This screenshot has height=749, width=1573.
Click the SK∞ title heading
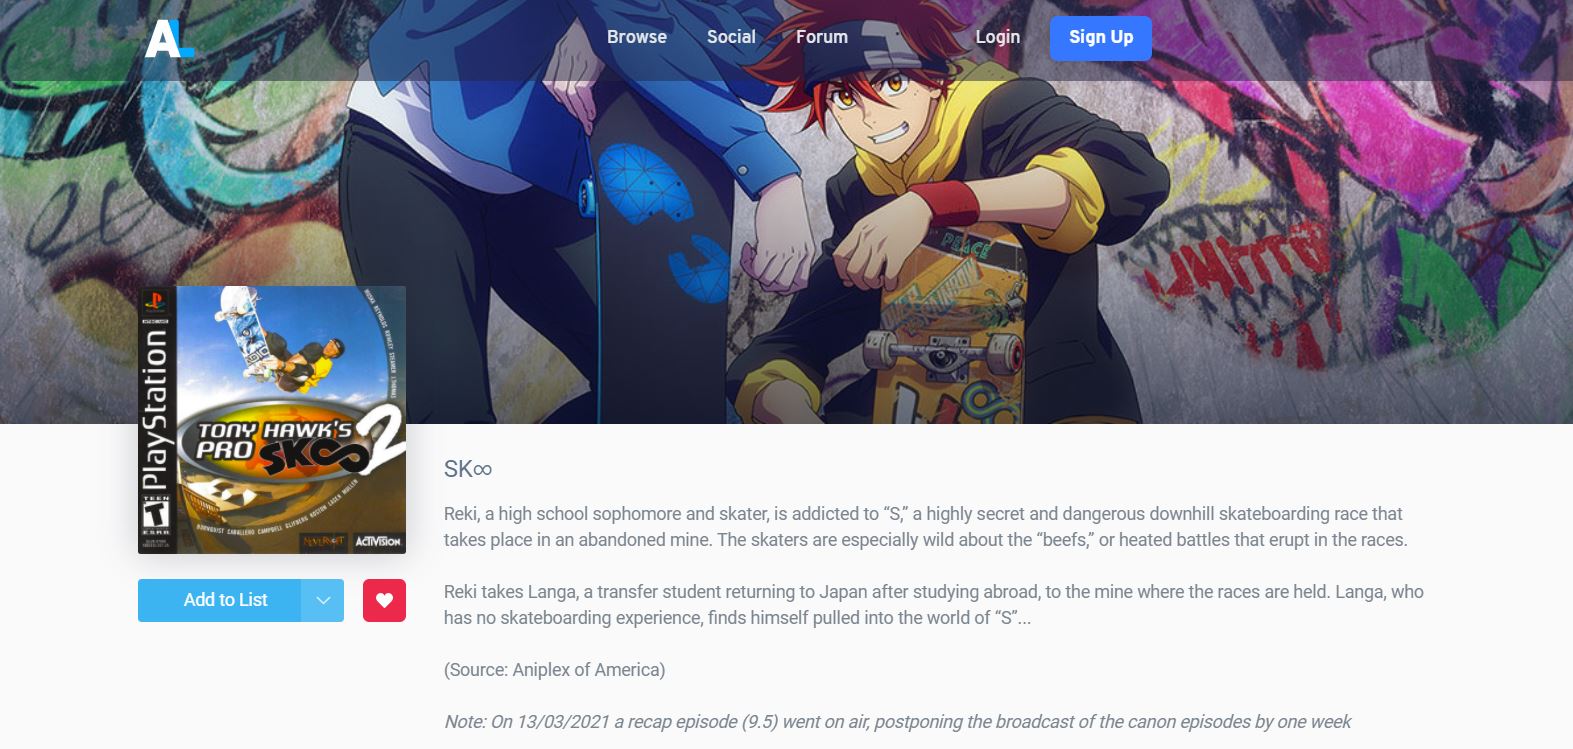point(468,469)
